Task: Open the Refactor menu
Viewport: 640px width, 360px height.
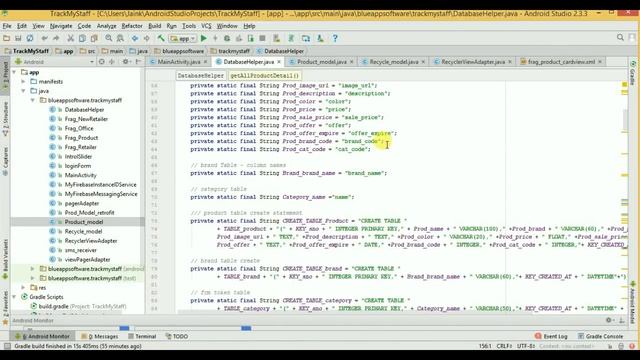Action: 132,26
